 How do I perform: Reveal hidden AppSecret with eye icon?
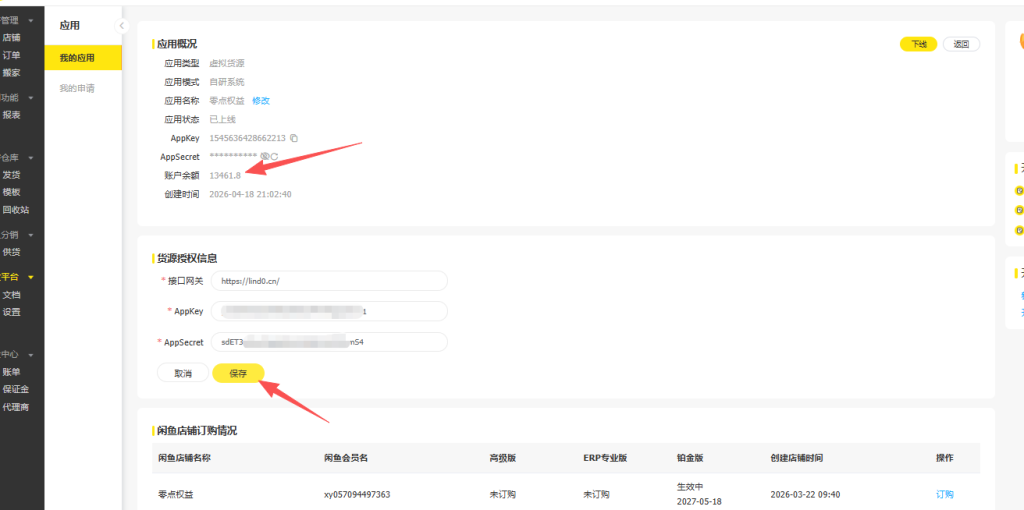click(x=264, y=157)
